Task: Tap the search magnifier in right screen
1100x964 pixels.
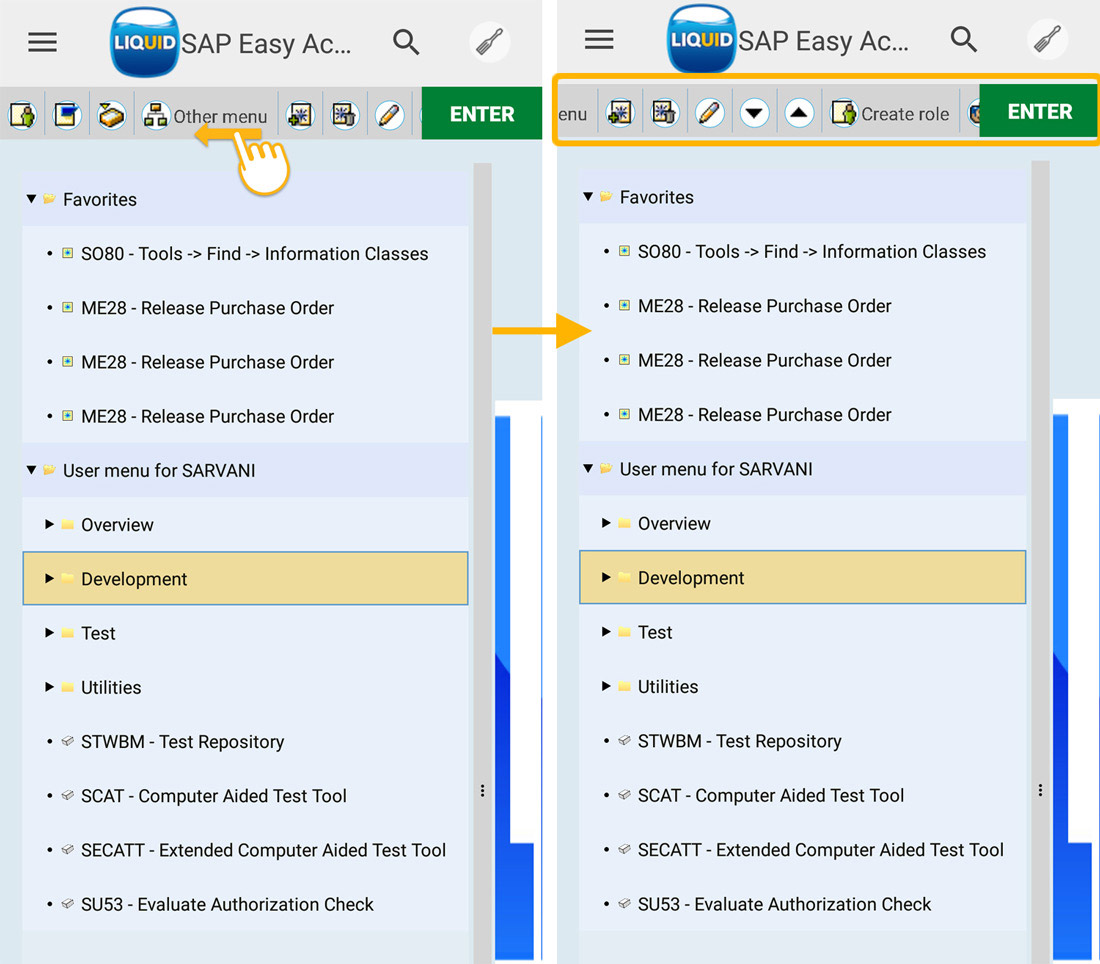Action: (963, 40)
